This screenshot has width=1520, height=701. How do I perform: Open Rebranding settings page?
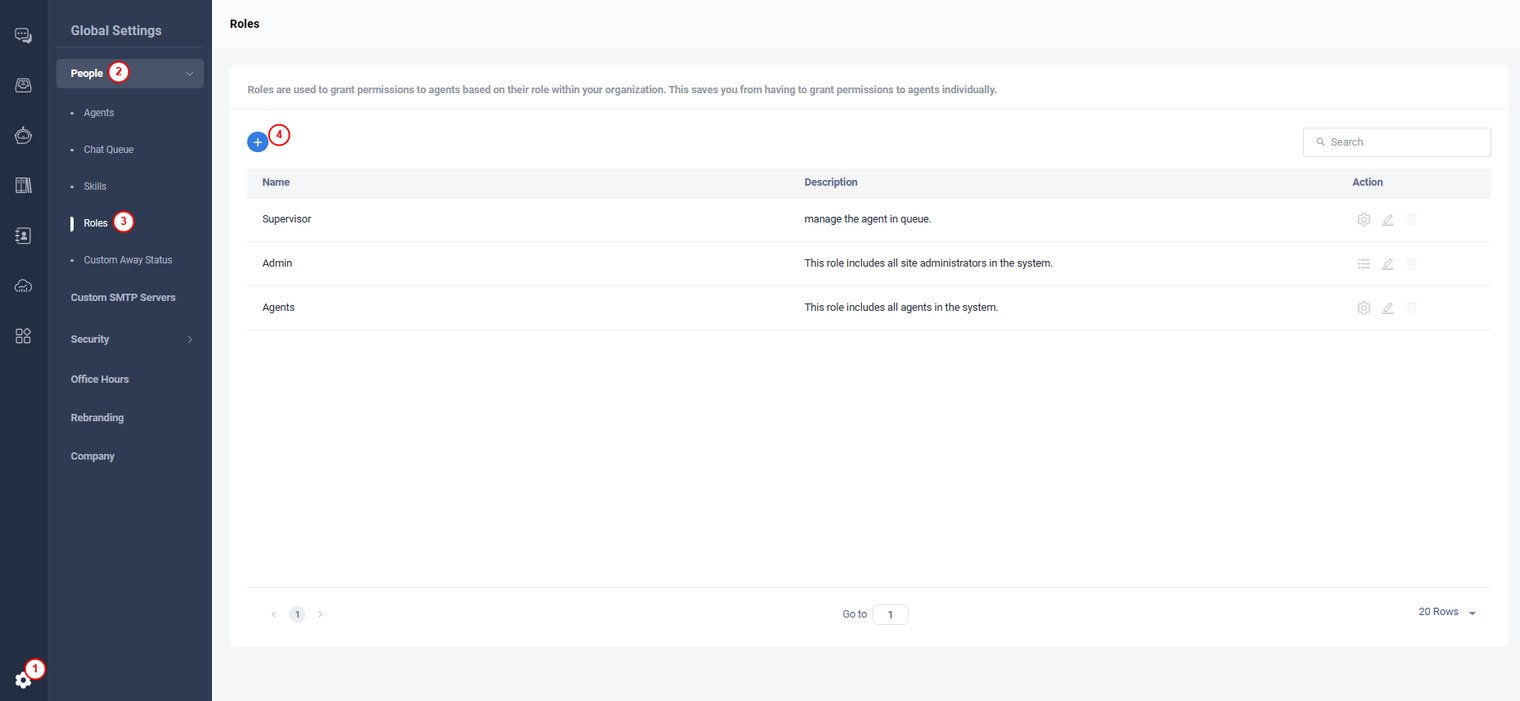pos(97,418)
